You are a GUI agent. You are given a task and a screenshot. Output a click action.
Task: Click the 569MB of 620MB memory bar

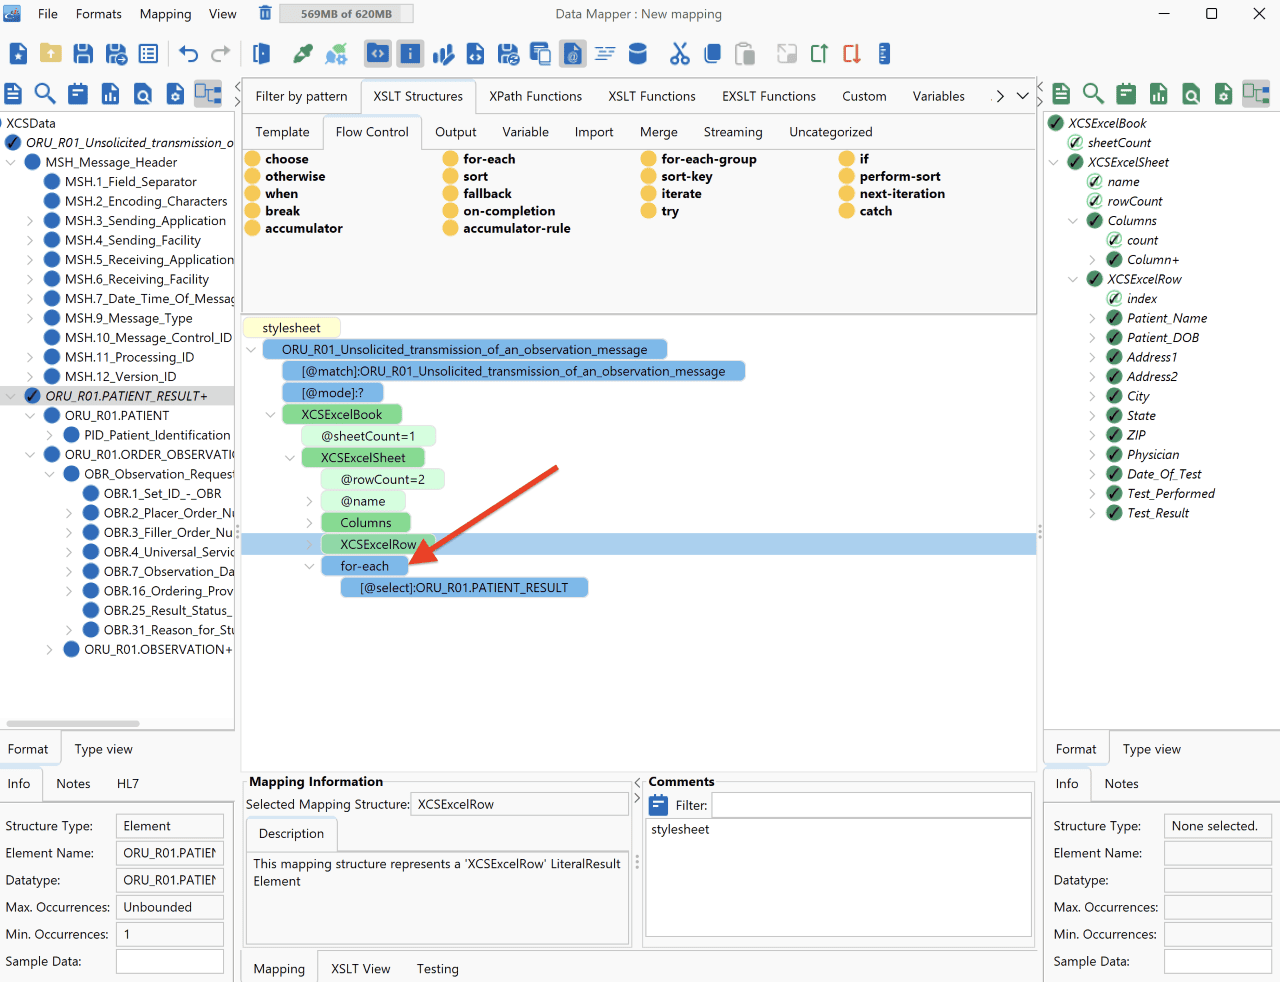coord(346,14)
